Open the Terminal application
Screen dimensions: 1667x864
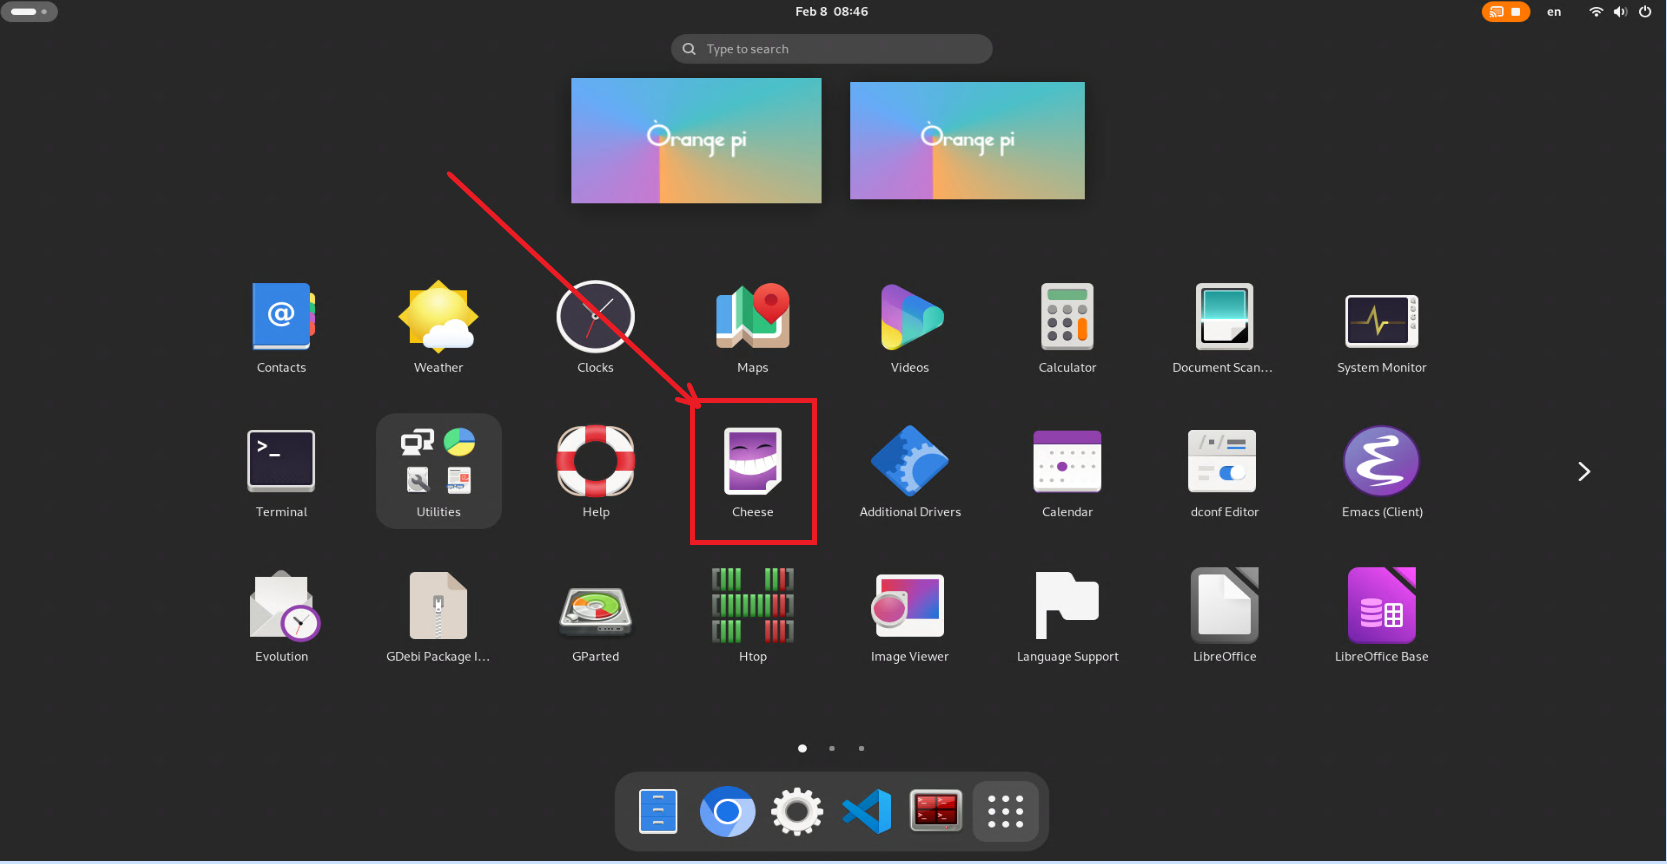click(x=281, y=462)
